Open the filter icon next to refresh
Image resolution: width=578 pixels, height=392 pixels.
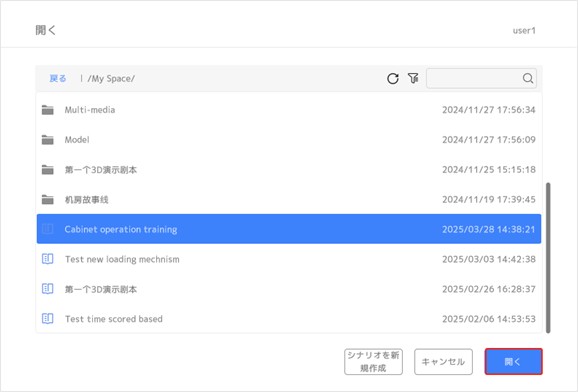pyautogui.click(x=413, y=78)
